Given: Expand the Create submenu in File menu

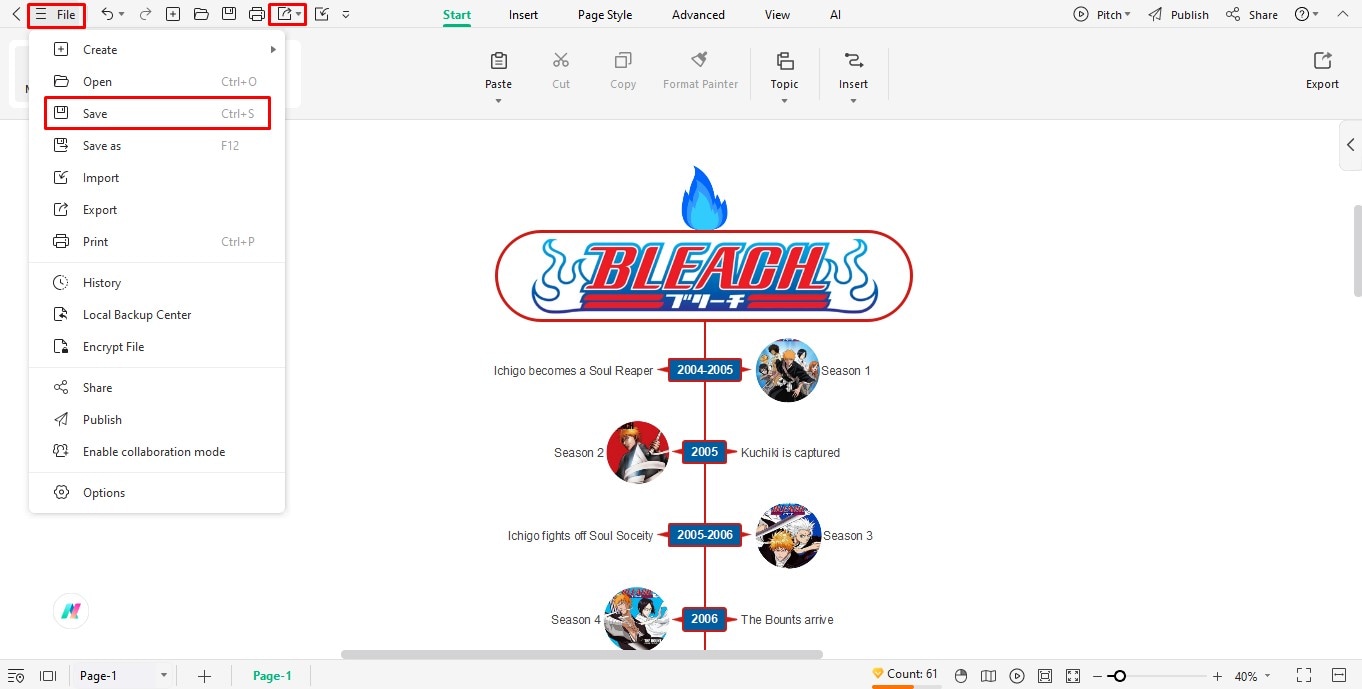Looking at the screenshot, I should click(157, 49).
